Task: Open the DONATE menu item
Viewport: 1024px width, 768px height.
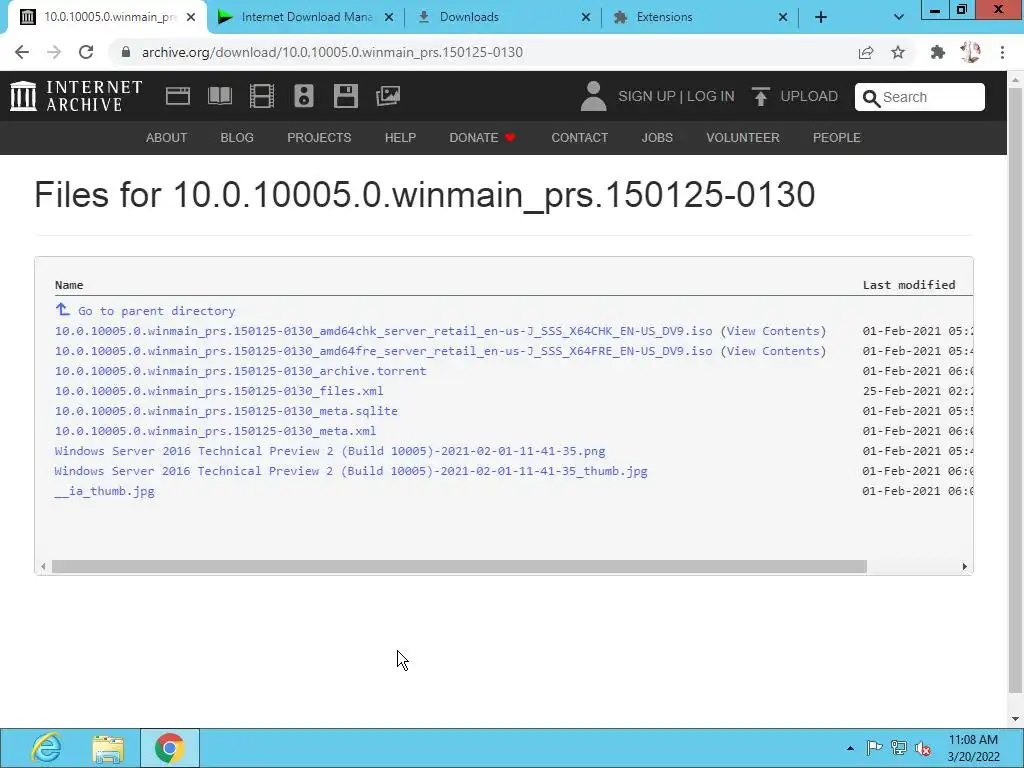Action: 483,138
